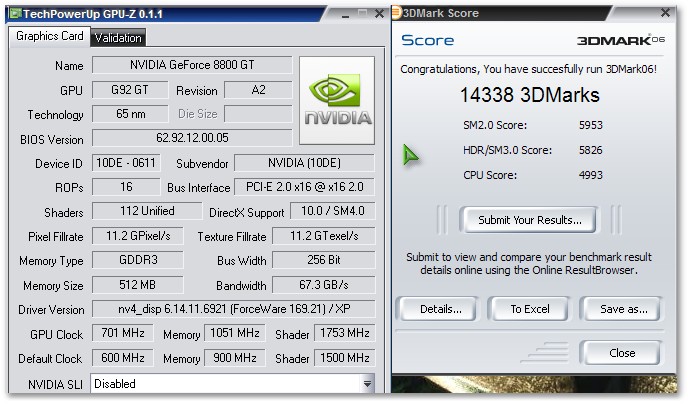
Task: Click the NVIDIA SLI label
Action: 55,385
